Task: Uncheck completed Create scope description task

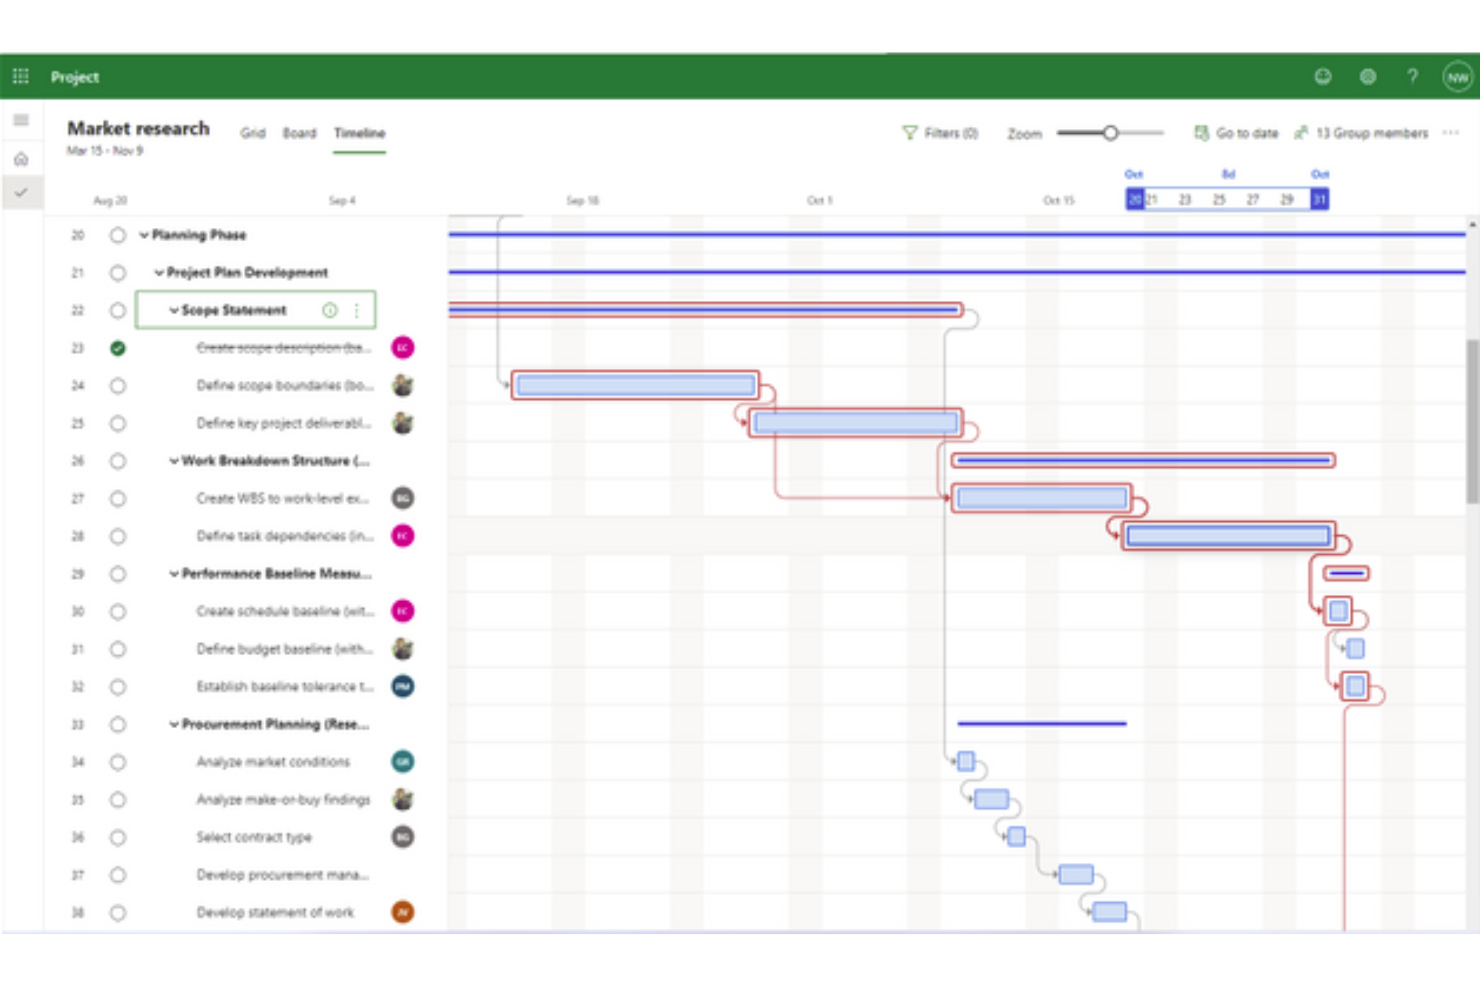Action: coord(118,348)
